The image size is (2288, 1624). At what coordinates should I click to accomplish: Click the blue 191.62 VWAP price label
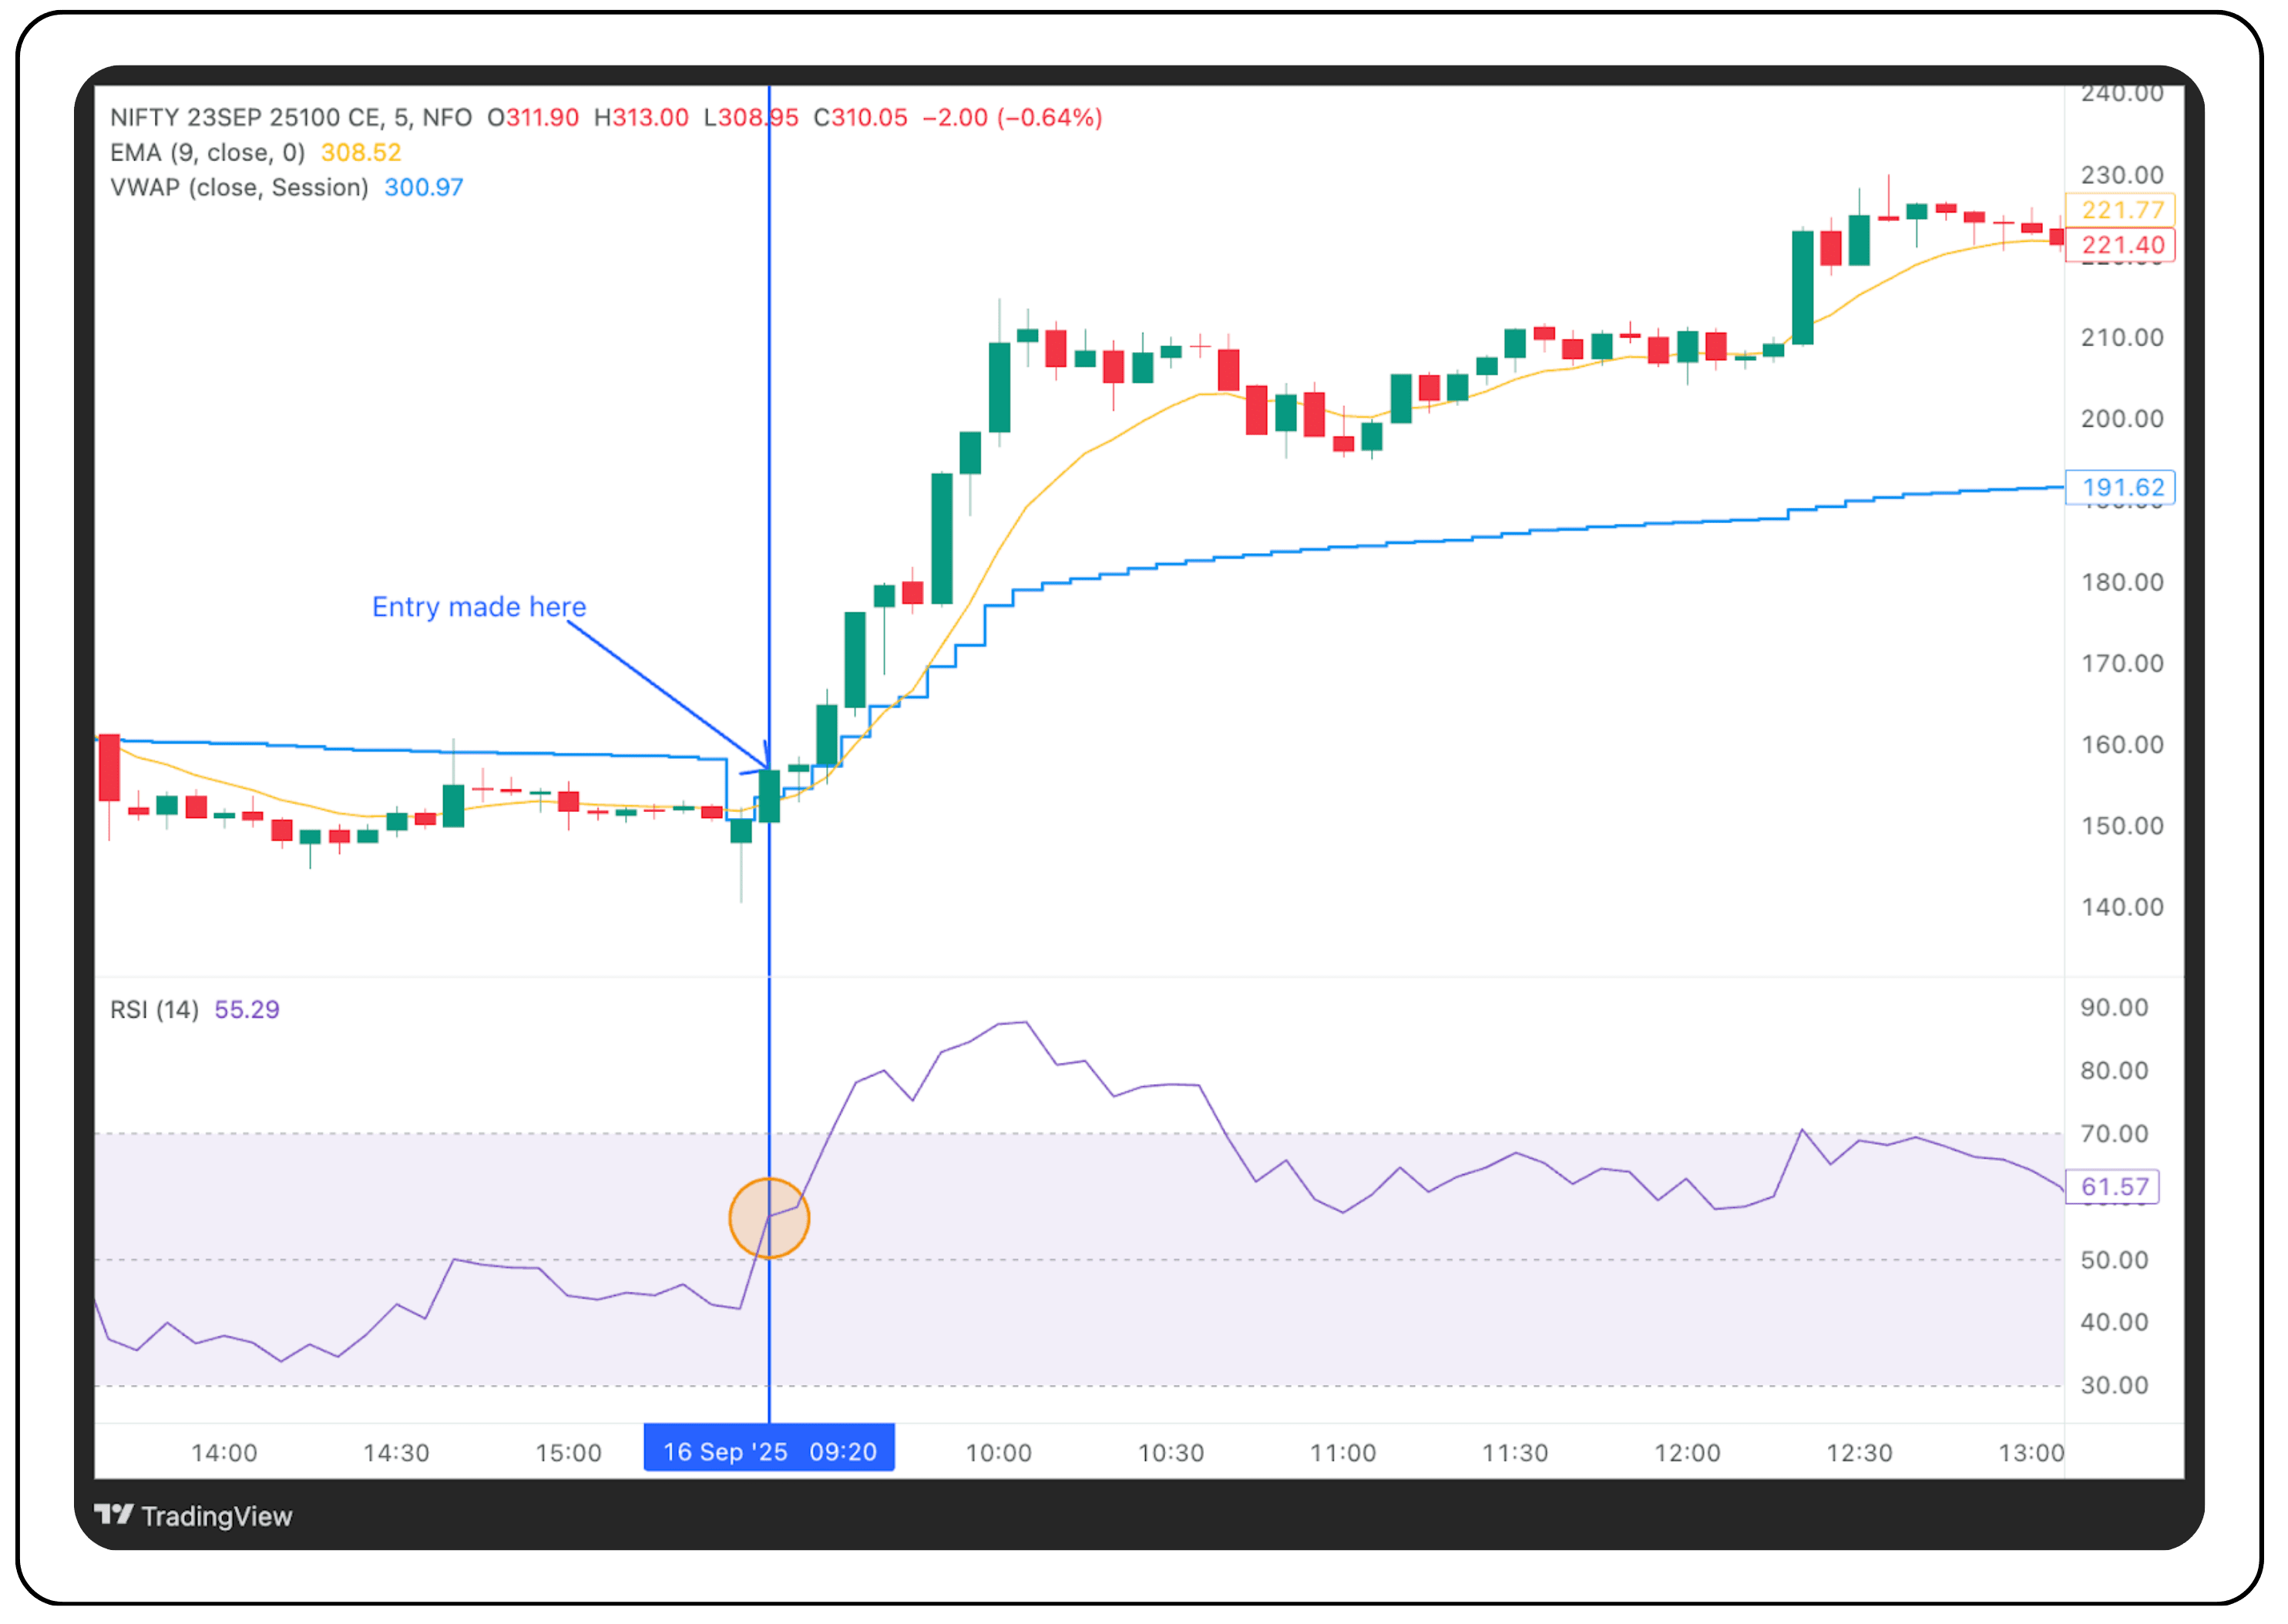2121,488
